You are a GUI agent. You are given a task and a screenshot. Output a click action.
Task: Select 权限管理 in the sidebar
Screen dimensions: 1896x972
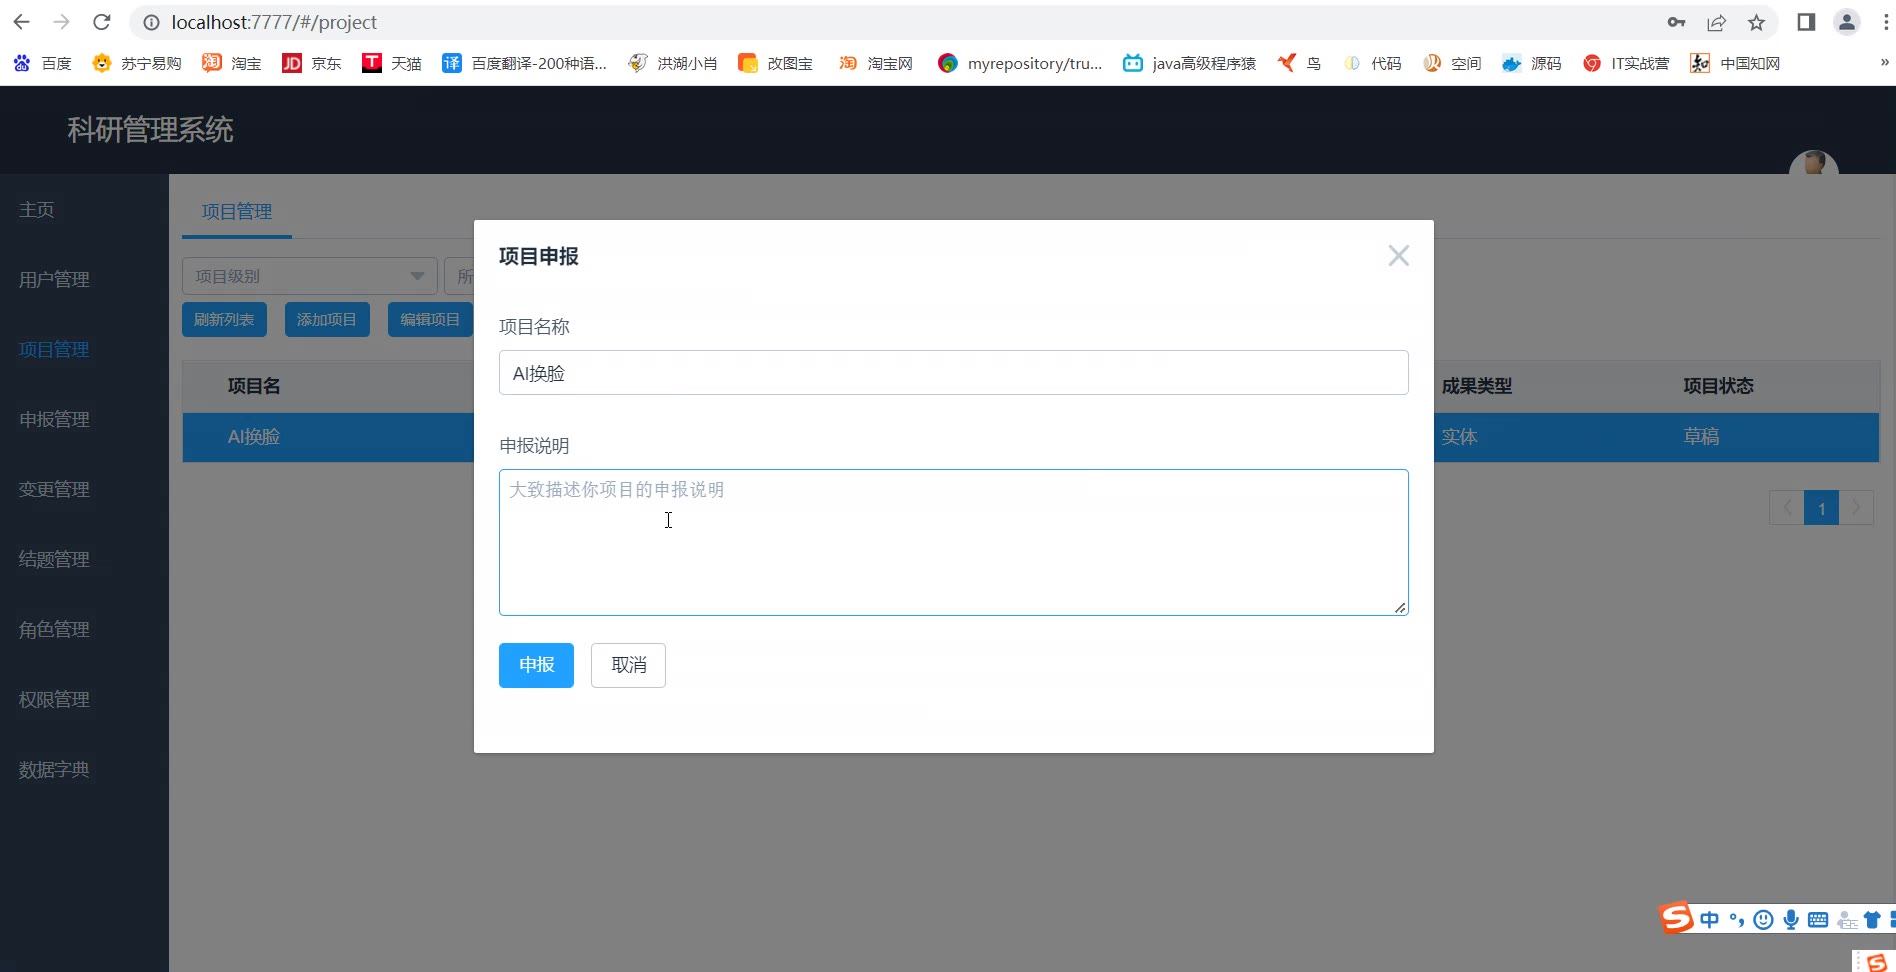point(54,700)
